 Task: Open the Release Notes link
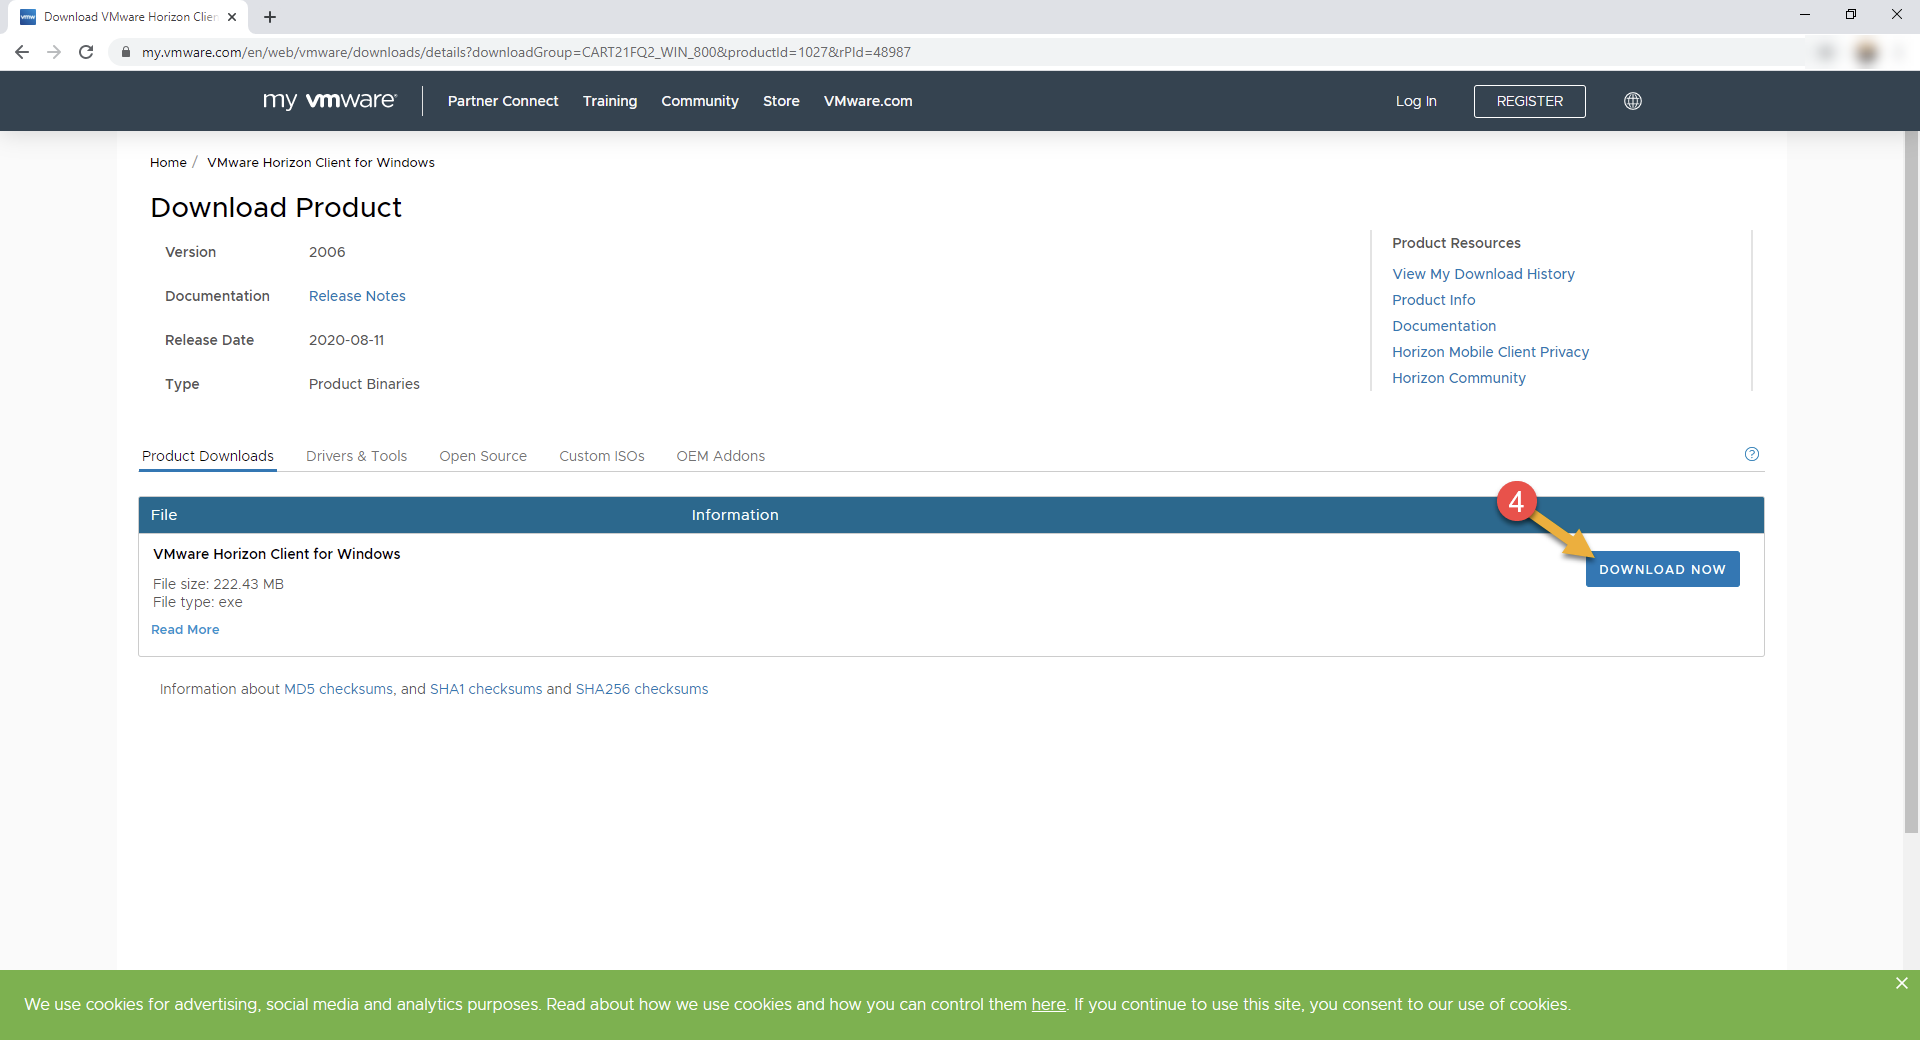pyautogui.click(x=357, y=296)
